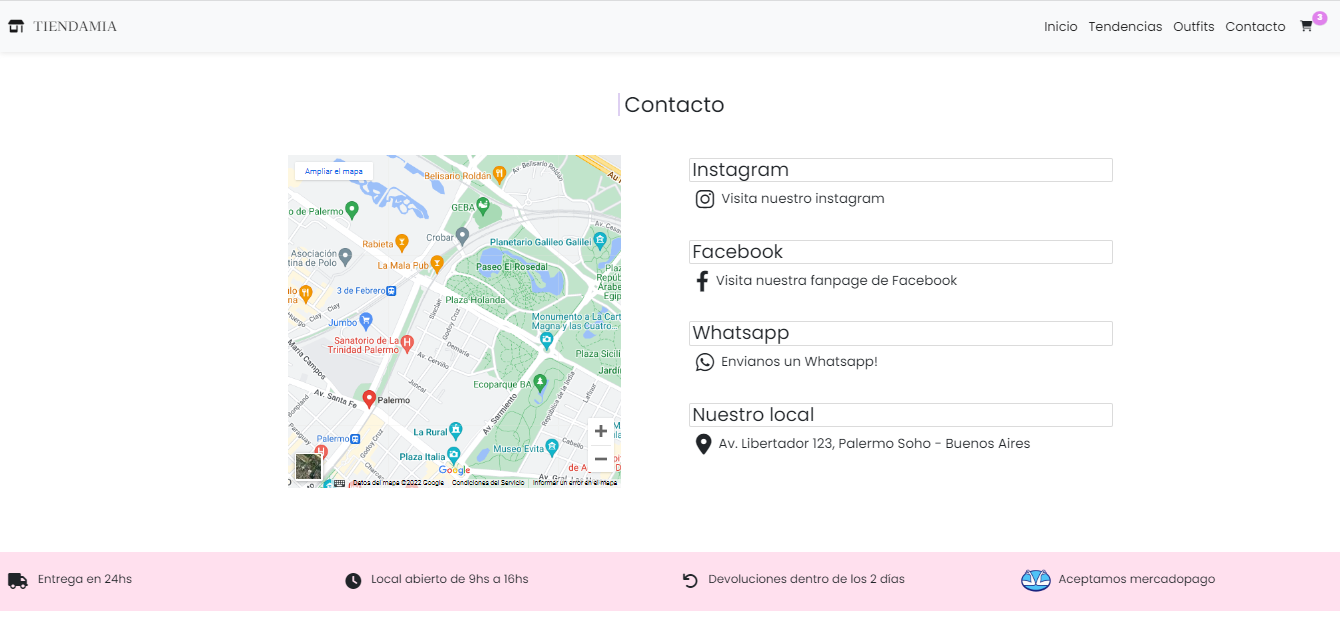Click the Contacto page heading
1340x624 pixels.
tap(674, 105)
